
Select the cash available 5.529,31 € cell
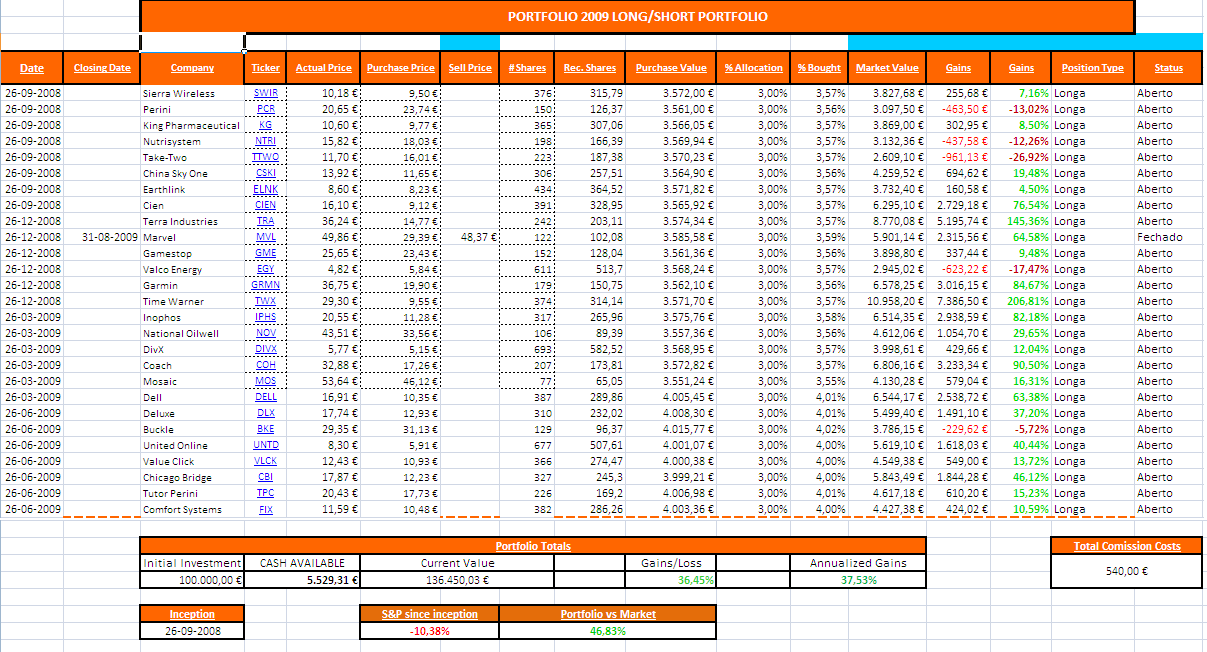coord(303,580)
